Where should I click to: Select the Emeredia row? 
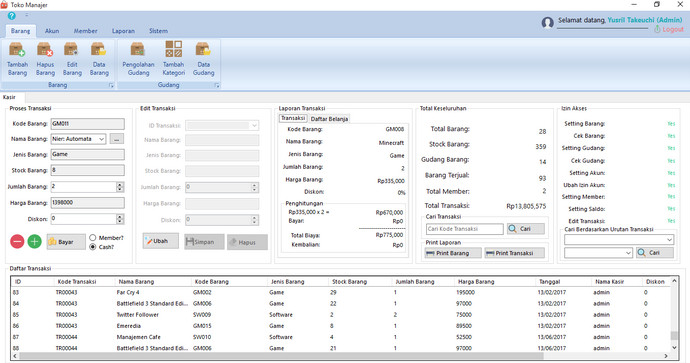point(341,326)
